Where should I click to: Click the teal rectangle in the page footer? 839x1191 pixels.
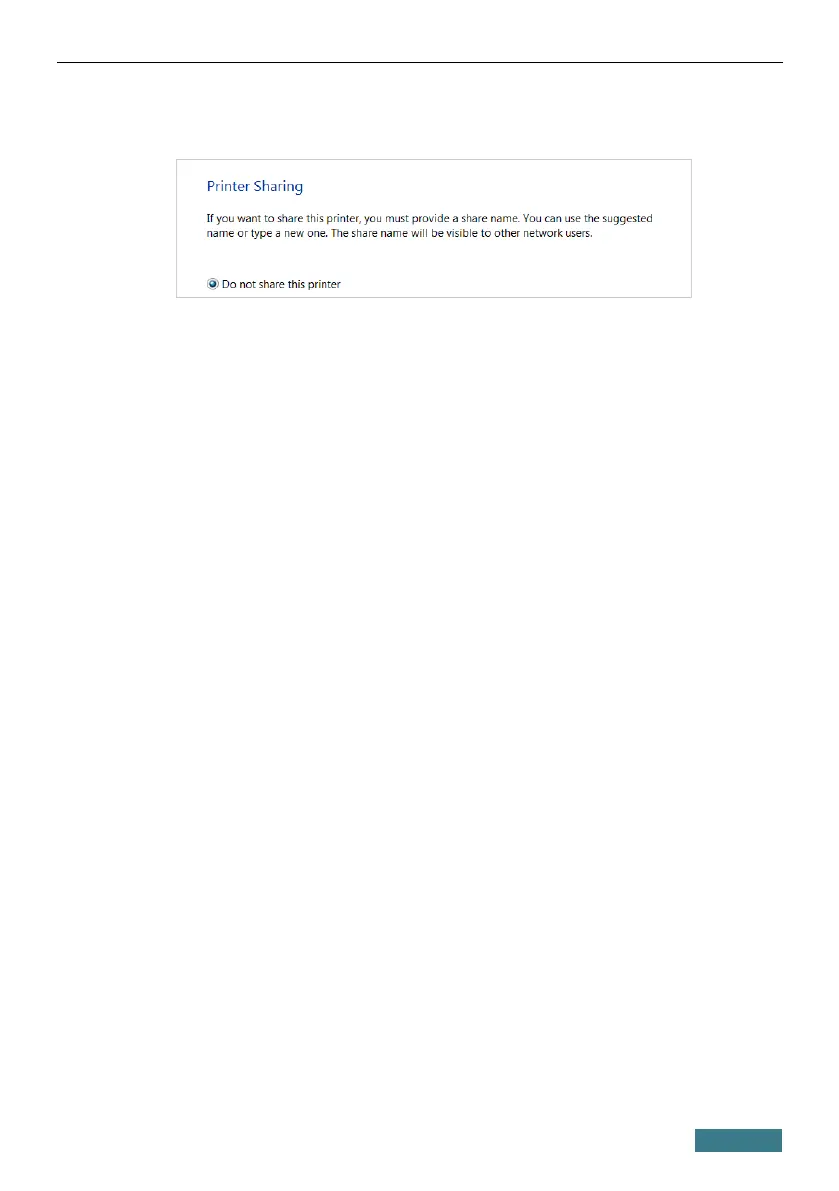tap(738, 1140)
